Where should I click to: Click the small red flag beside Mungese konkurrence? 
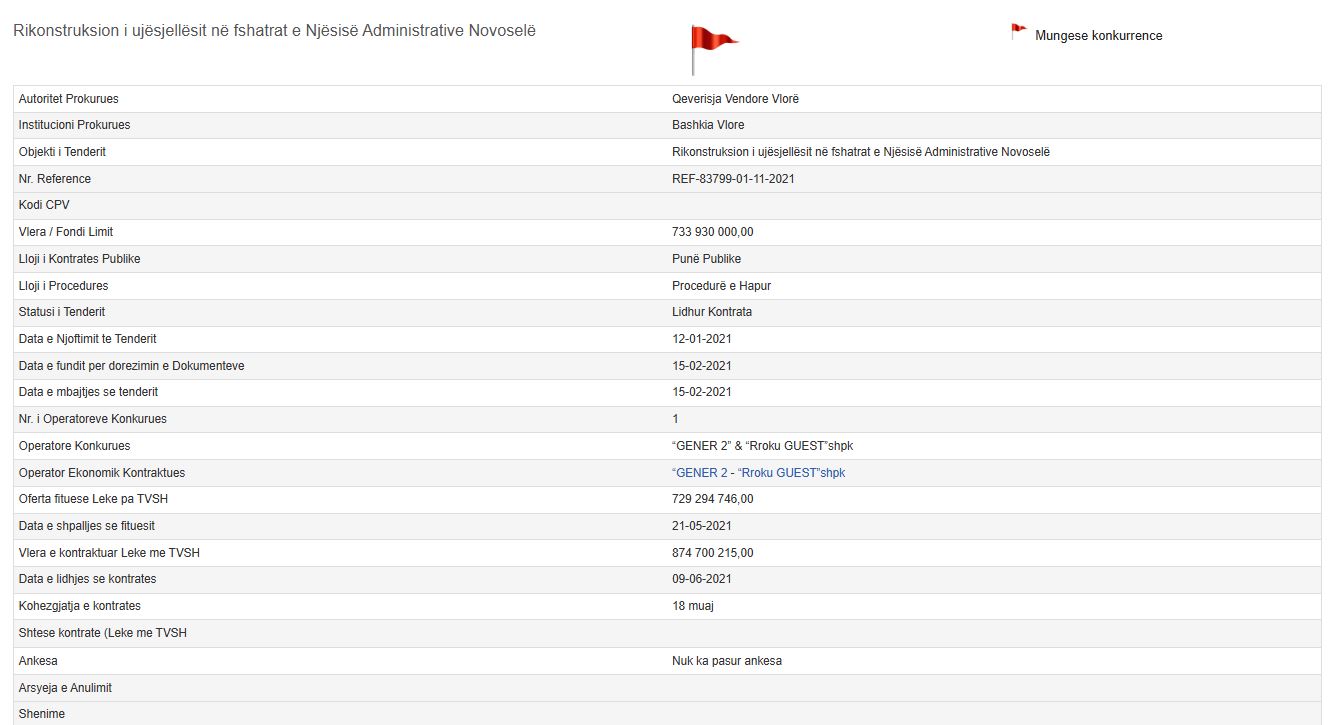(1018, 32)
